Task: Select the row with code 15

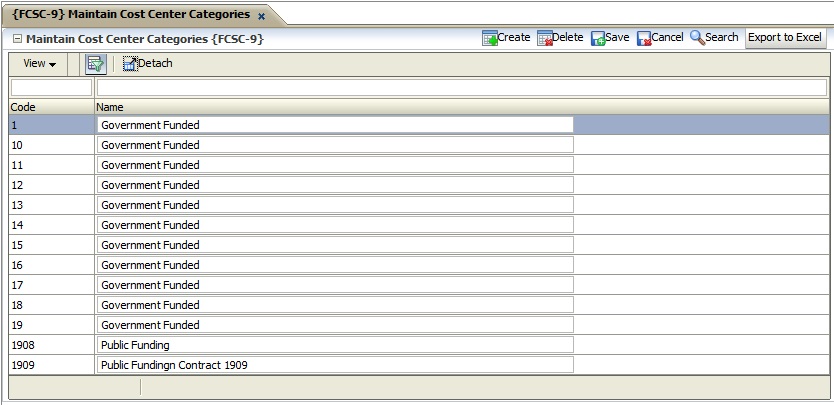Action: (x=50, y=245)
